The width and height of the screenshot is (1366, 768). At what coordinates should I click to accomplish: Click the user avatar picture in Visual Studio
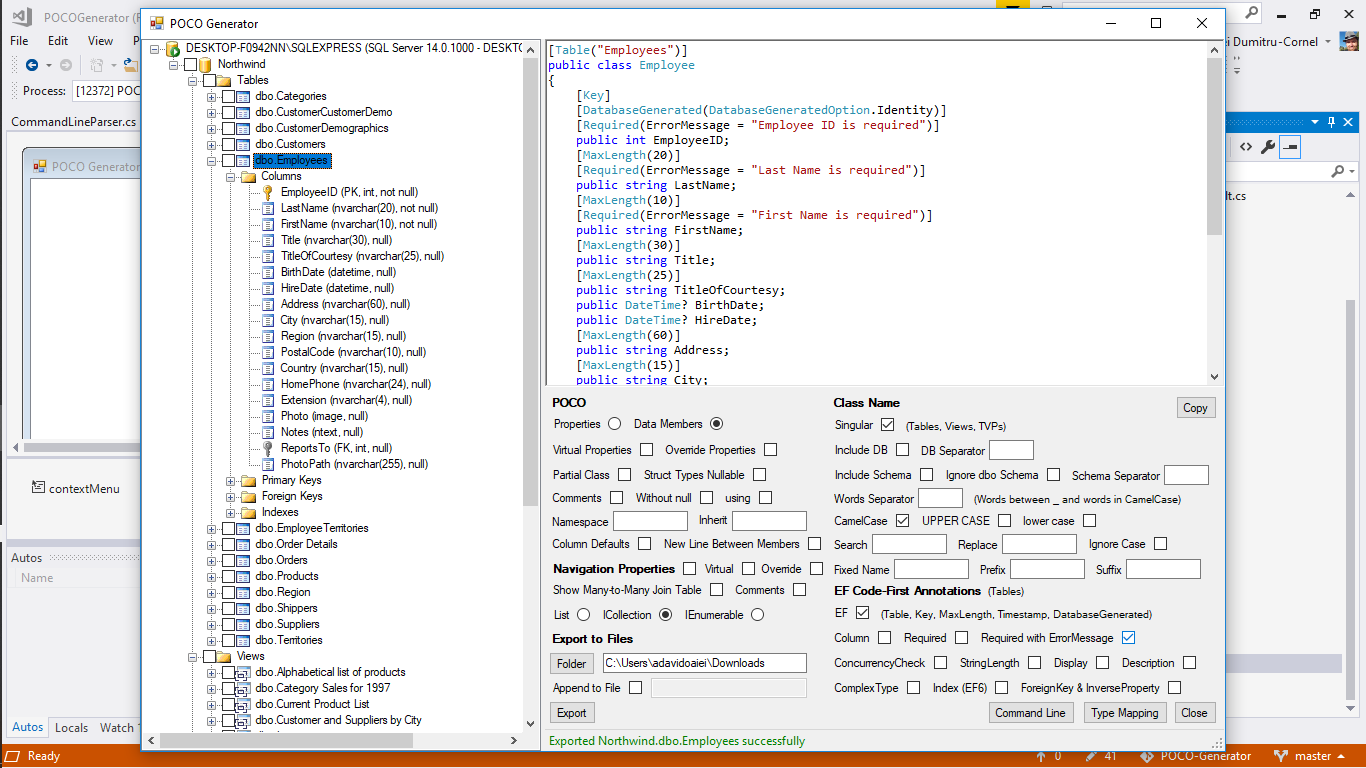[1349, 42]
